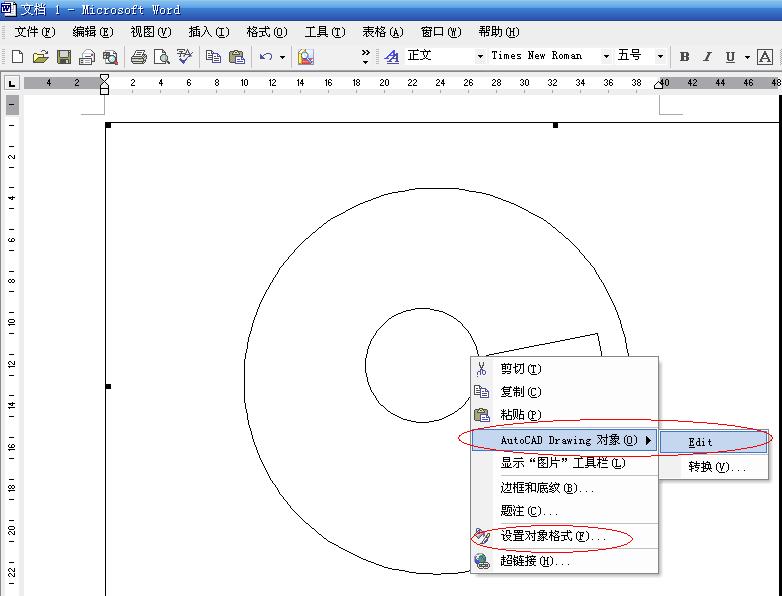Image resolution: width=782 pixels, height=596 pixels.
Task: Open the 文件(F) menu
Action: pyautogui.click(x=34, y=32)
